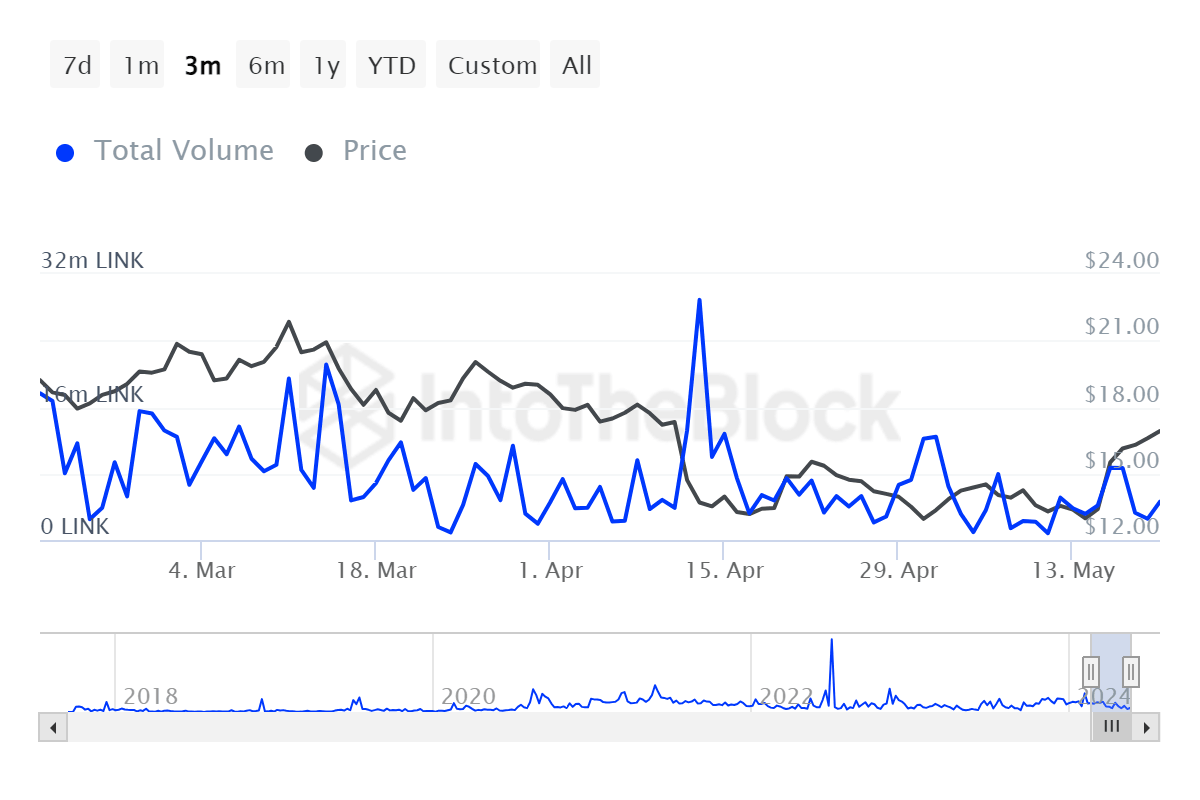
Task: Switch chart to YTD range
Action: coord(391,66)
